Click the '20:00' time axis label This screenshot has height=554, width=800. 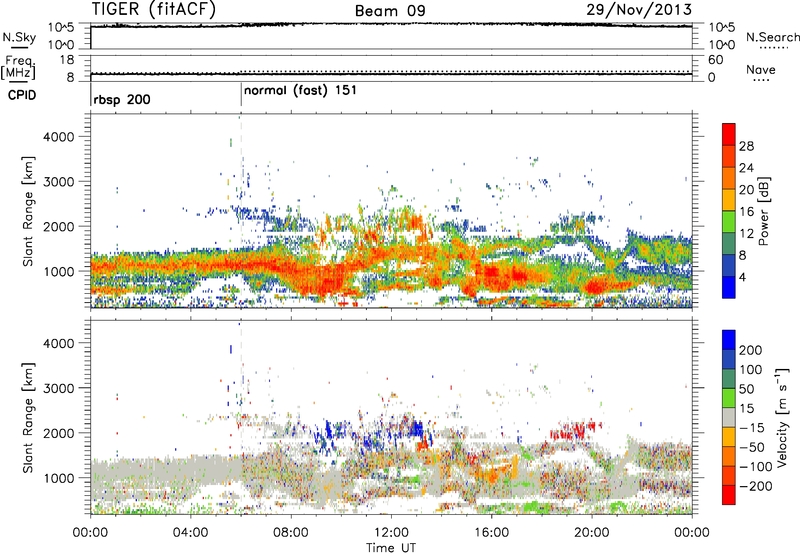pos(591,533)
